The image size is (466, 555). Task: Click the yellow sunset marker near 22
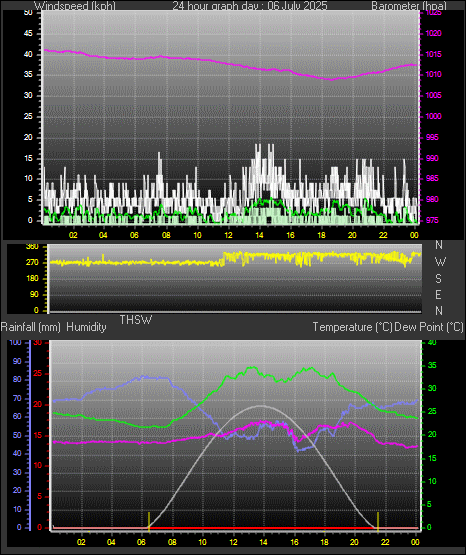(x=378, y=521)
